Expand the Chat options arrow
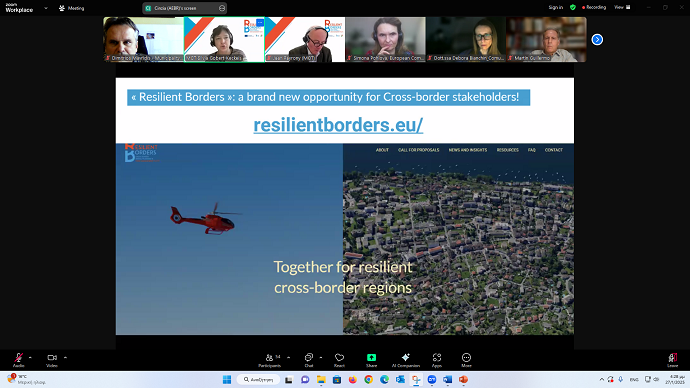Screen dimensions: 690x388 [x=321, y=358]
